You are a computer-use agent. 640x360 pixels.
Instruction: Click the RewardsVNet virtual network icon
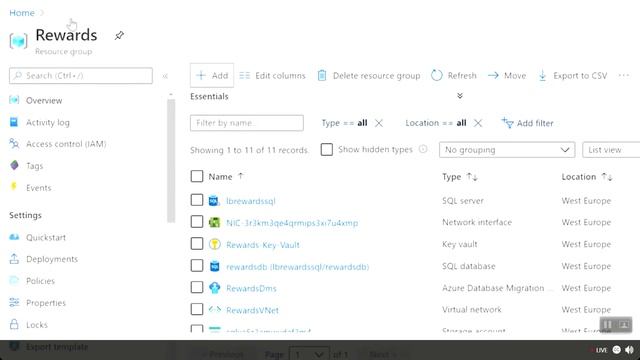[214, 309]
